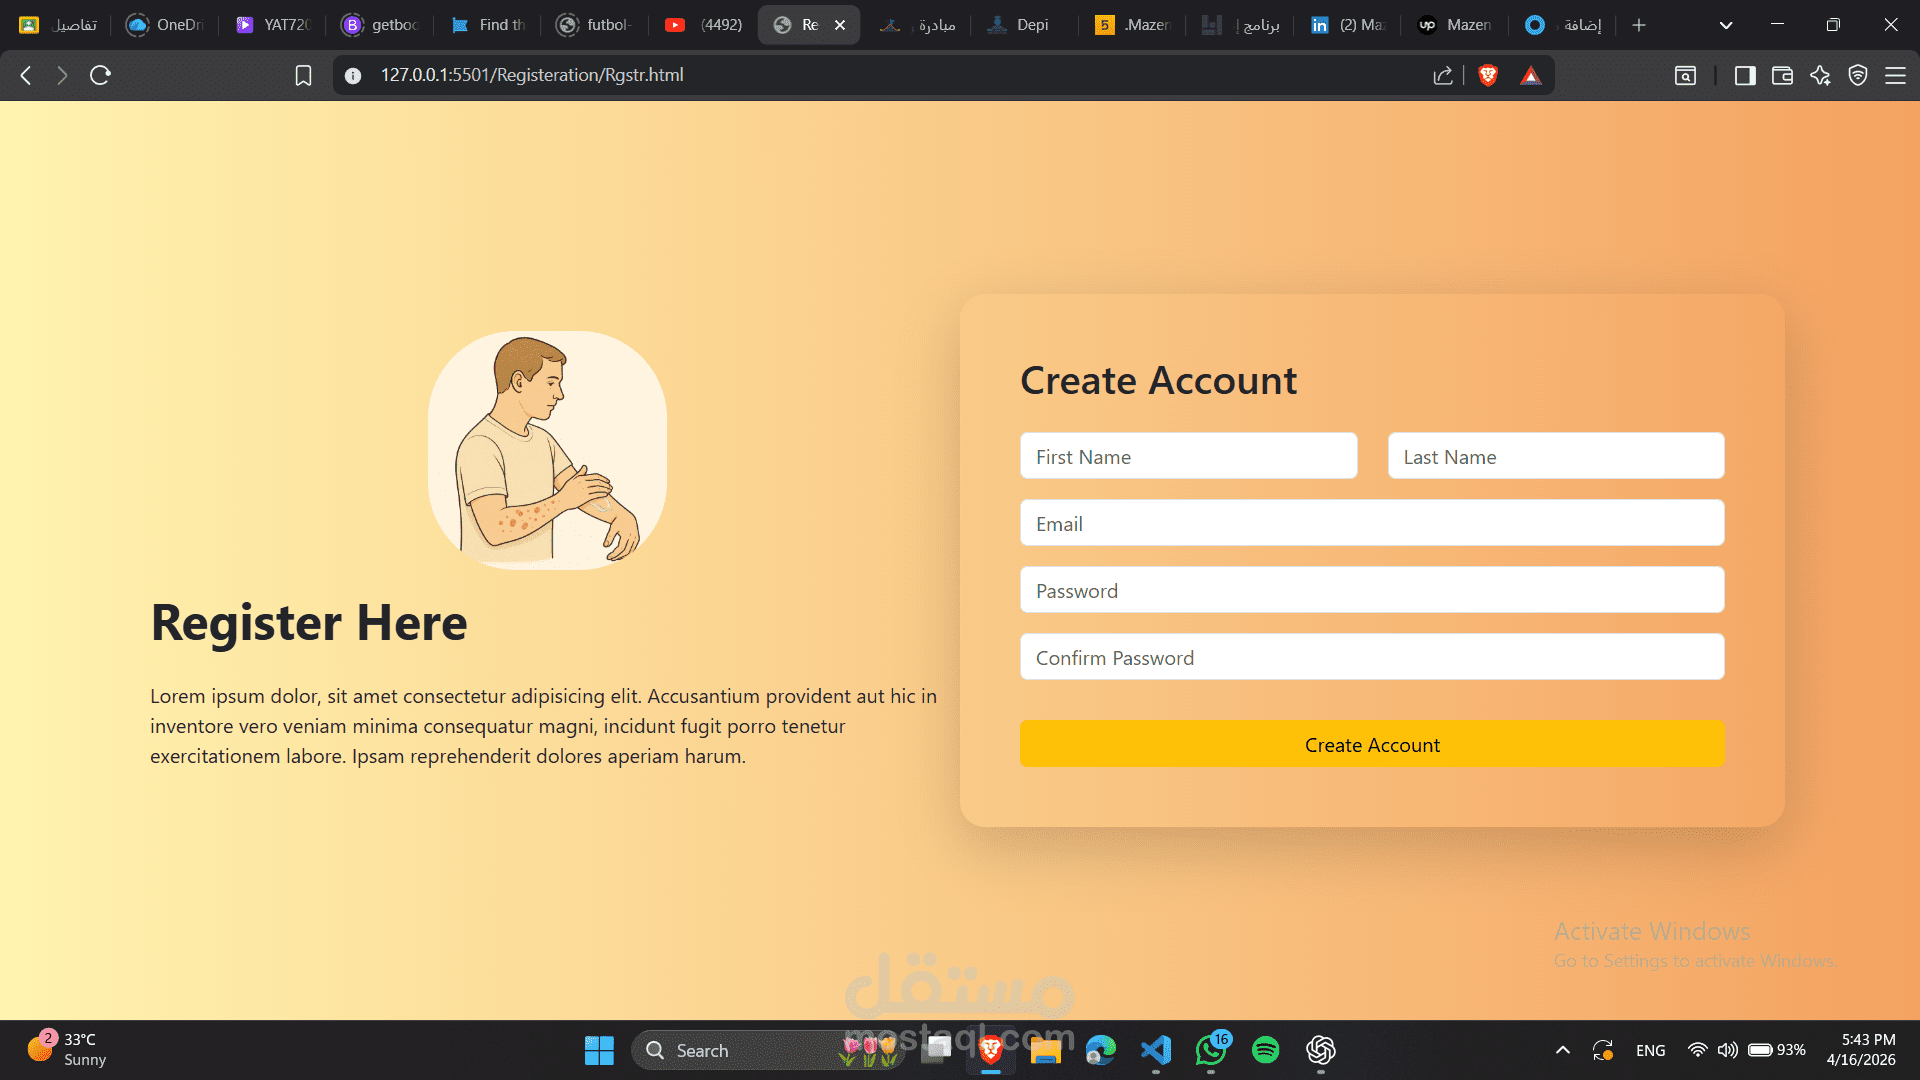The height and width of the screenshot is (1080, 1920).
Task: Click the forward navigation arrow
Action: tap(62, 75)
